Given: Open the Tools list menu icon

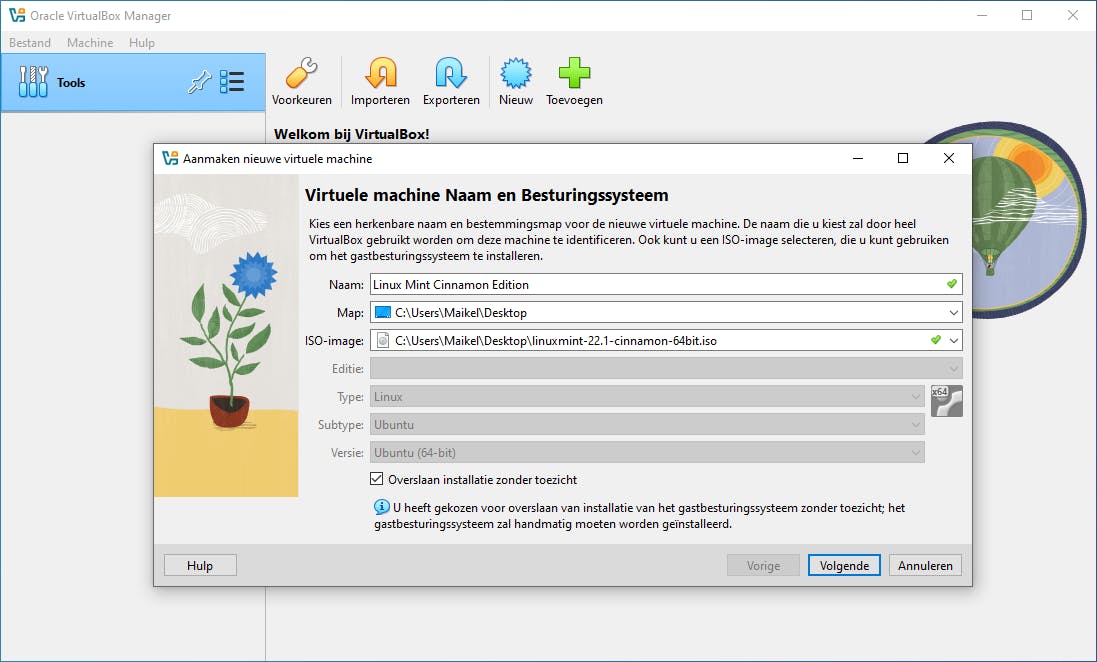Looking at the screenshot, I should (x=232, y=82).
